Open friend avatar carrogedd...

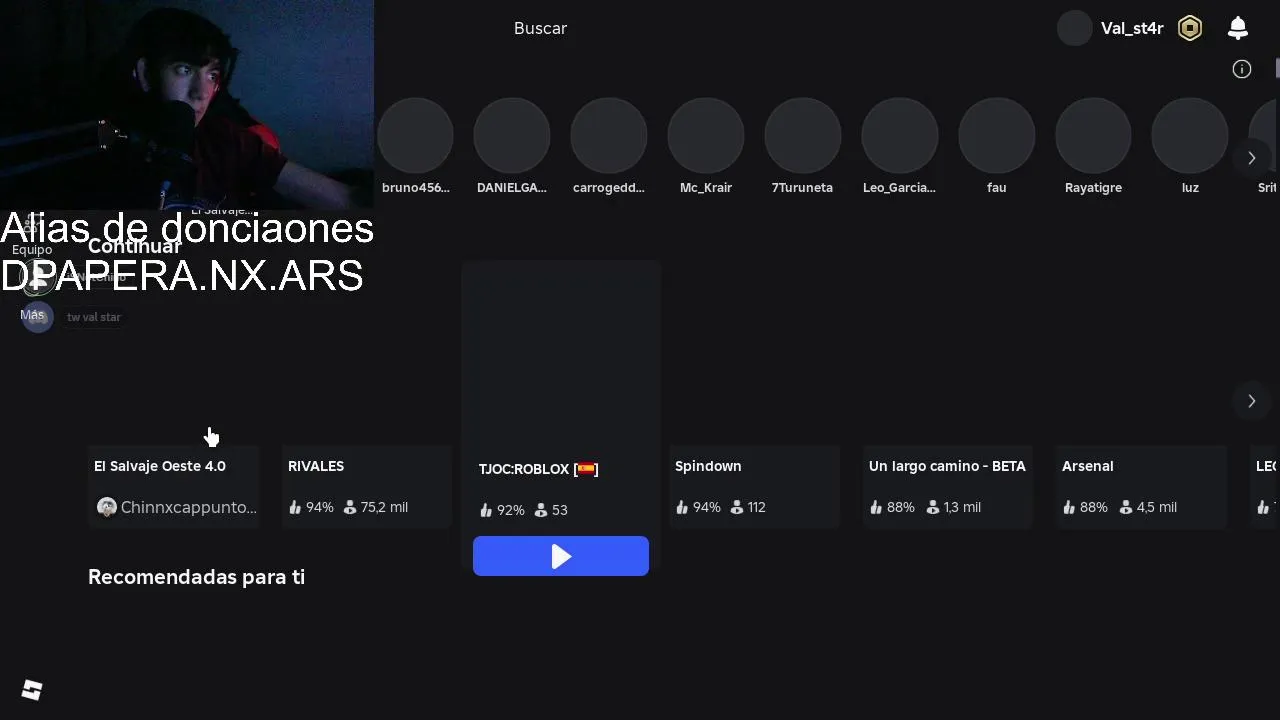click(609, 136)
